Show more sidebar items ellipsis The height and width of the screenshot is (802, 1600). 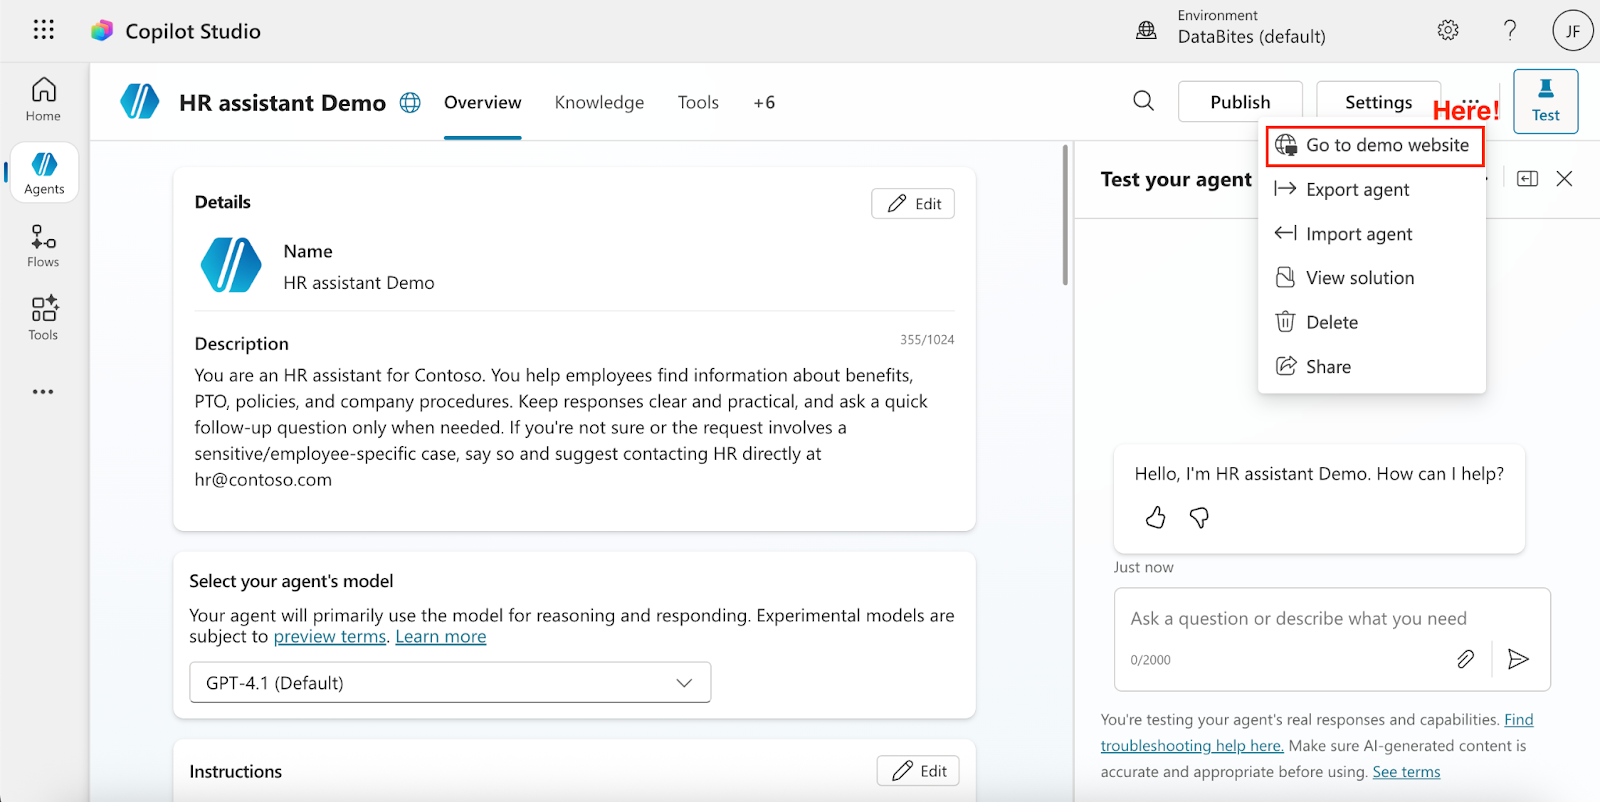tap(43, 392)
